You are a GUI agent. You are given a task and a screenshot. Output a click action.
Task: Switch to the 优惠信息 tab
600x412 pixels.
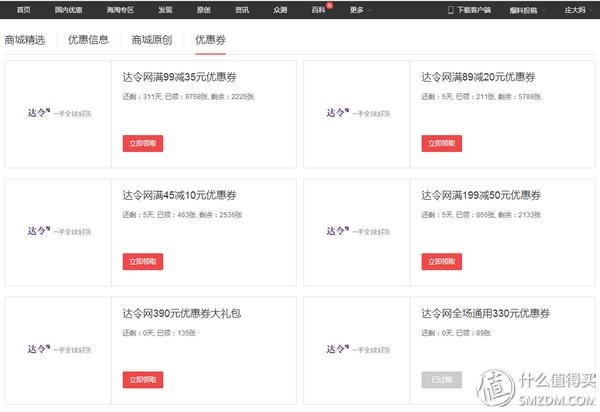click(x=88, y=40)
